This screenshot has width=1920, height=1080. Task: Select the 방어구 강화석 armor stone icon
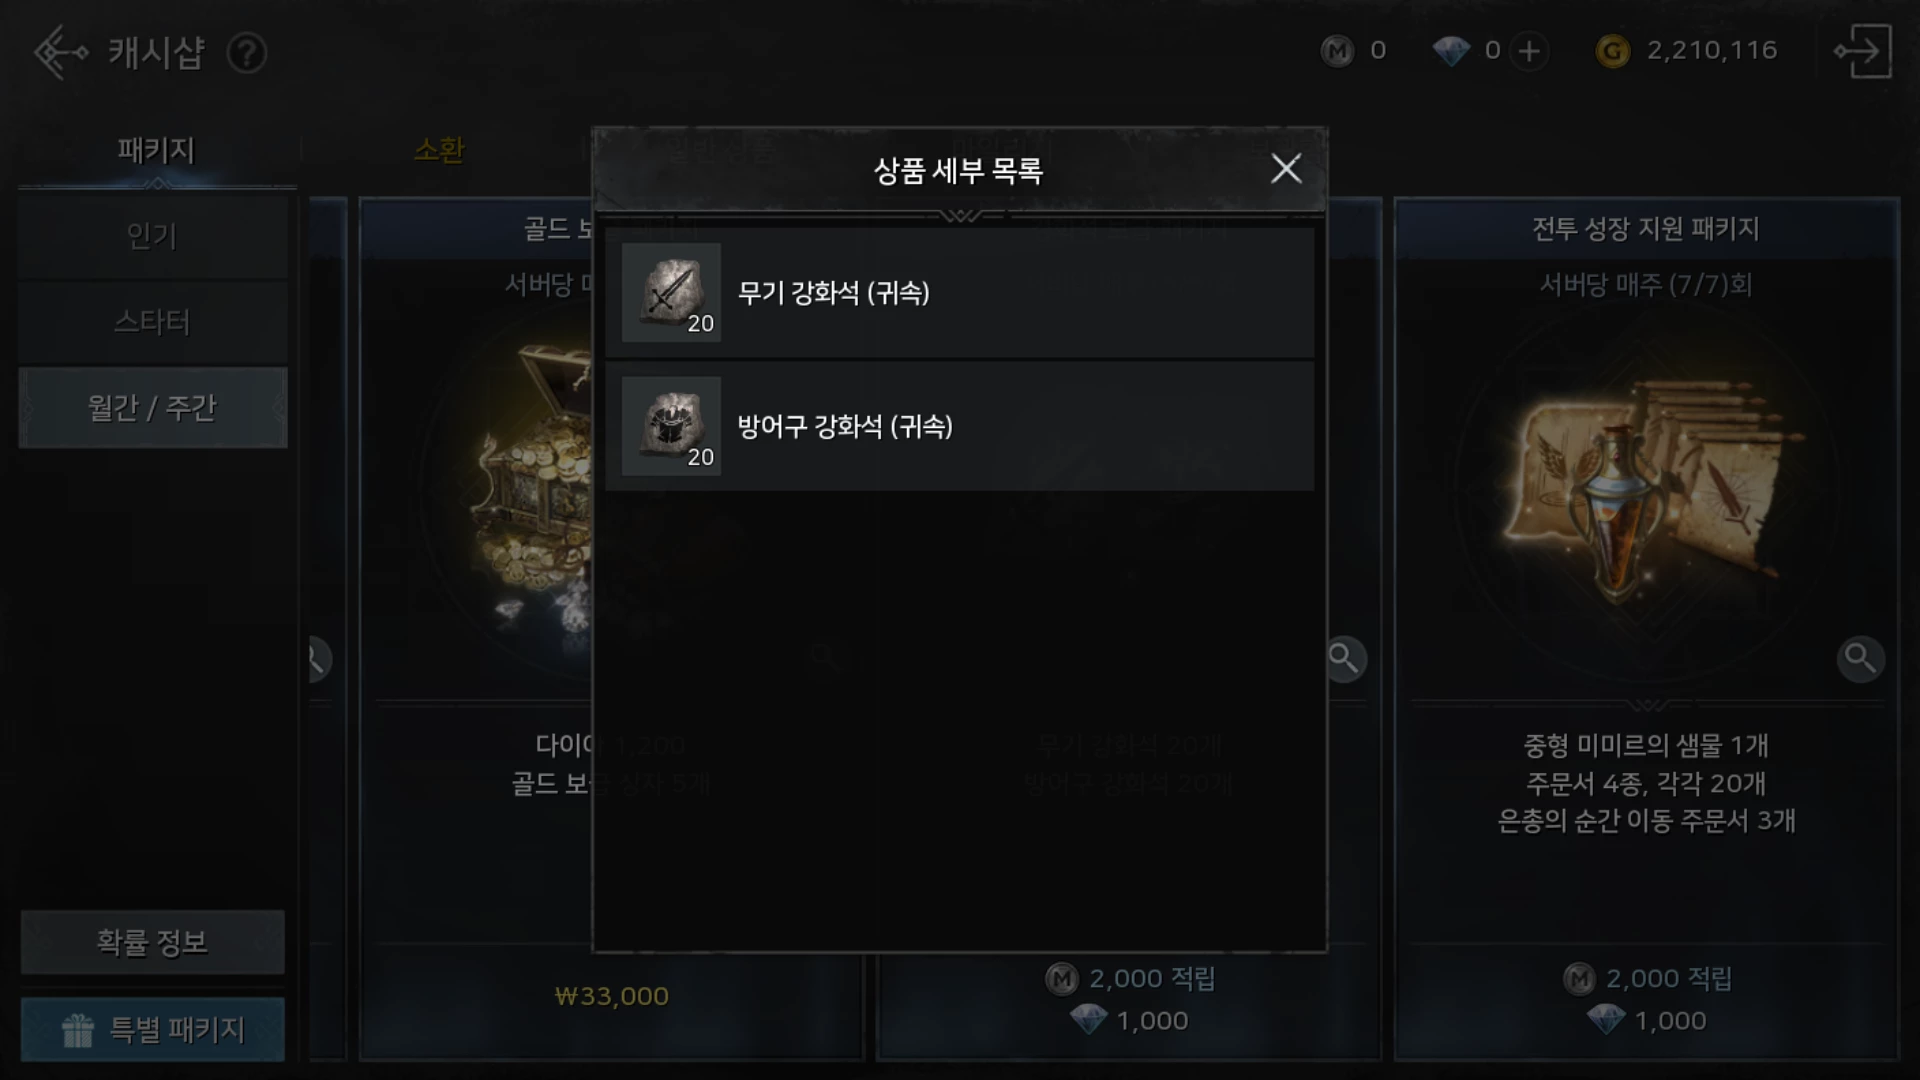pyautogui.click(x=671, y=426)
